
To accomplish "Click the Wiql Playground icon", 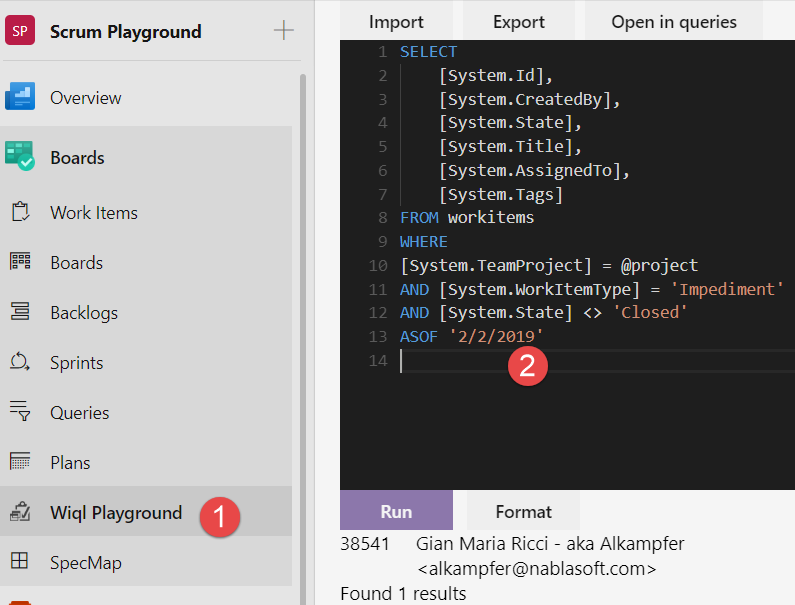I will pos(20,512).
